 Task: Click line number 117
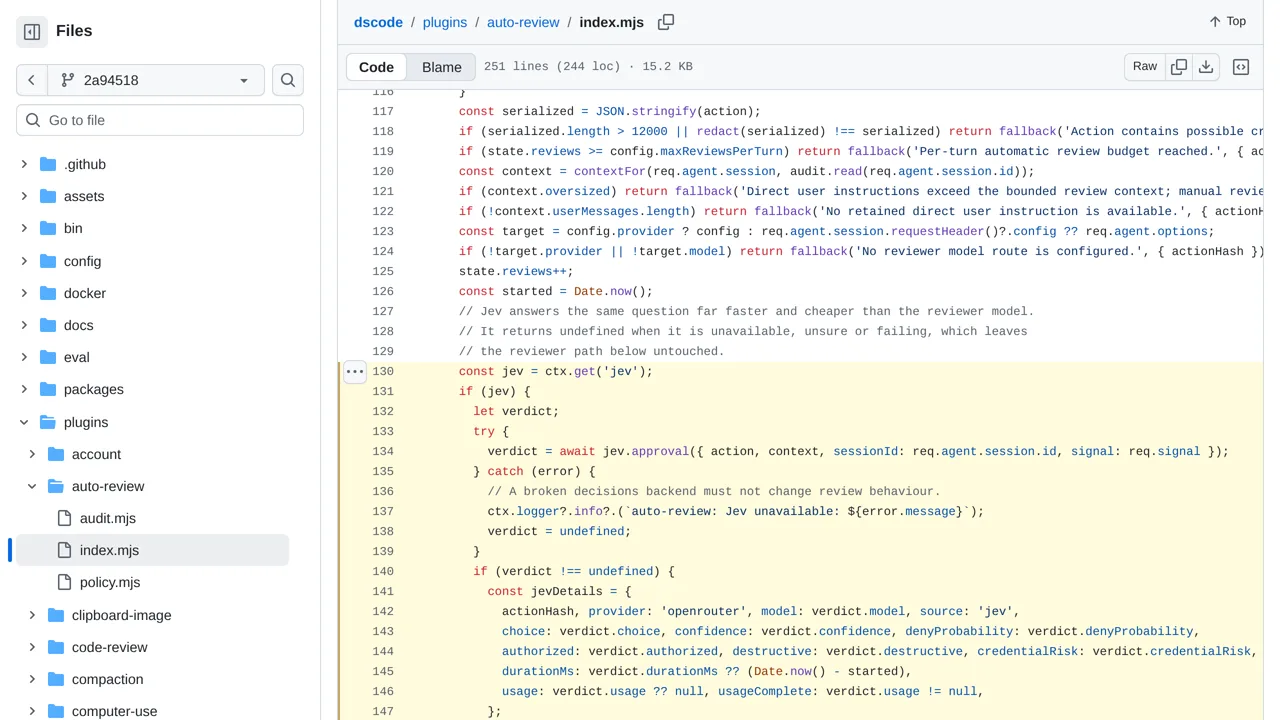point(382,111)
